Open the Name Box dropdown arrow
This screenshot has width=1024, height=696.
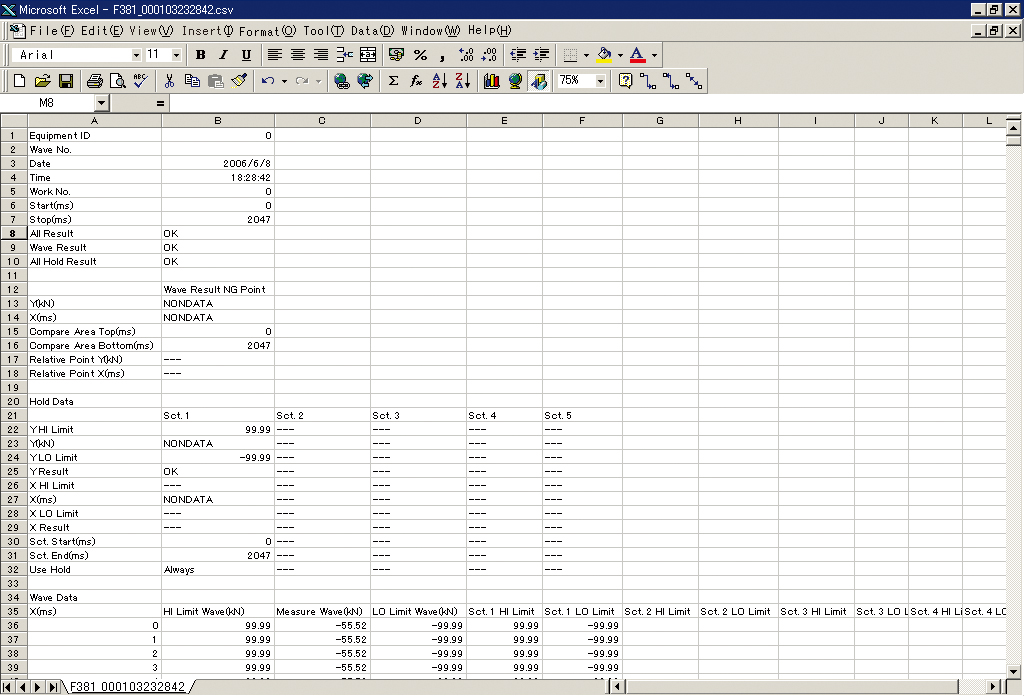[x=101, y=103]
